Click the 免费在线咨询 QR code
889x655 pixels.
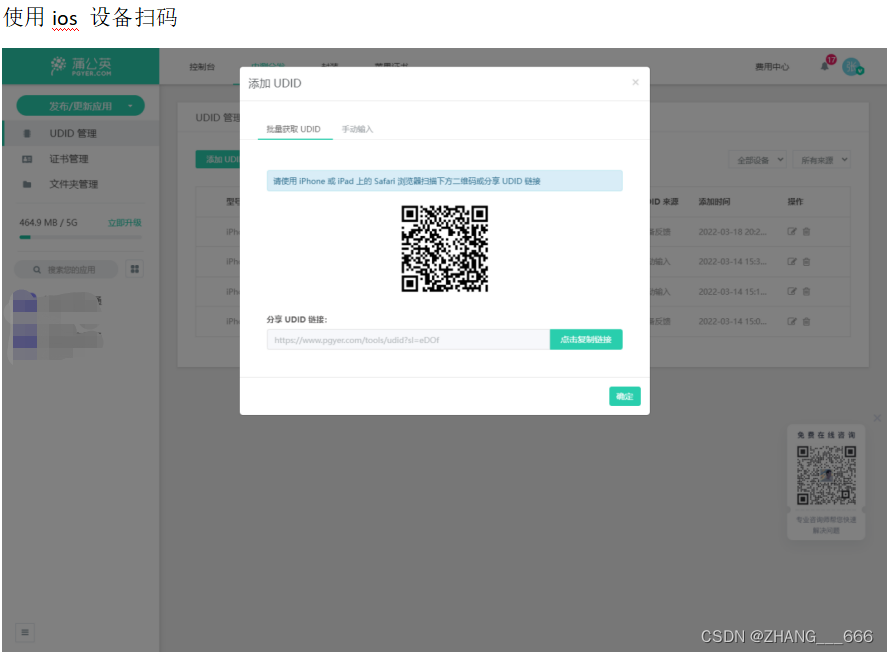click(826, 475)
